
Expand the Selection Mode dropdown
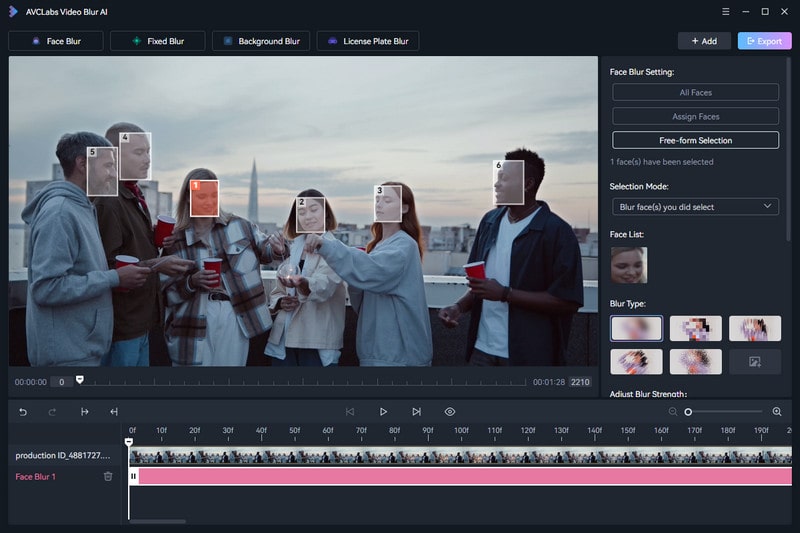[695, 206]
